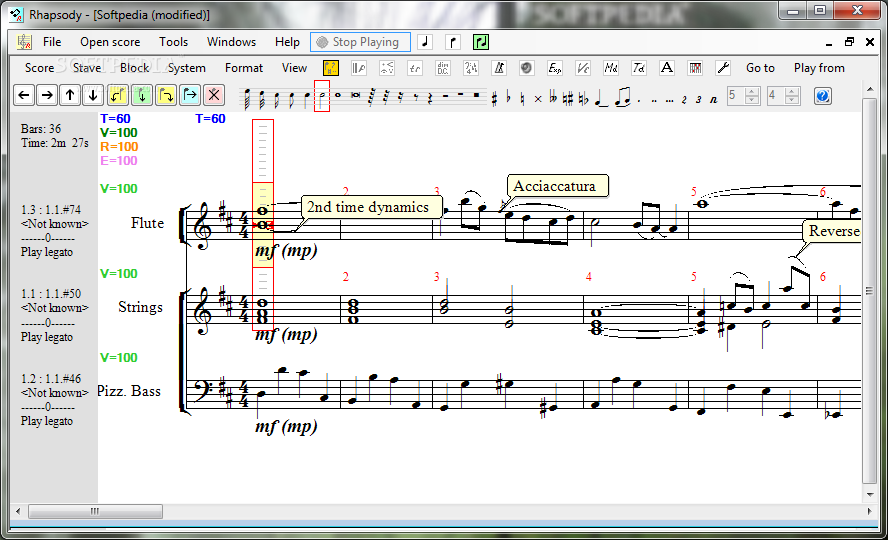This screenshot has height=540, width=888.
Task: Click the Md tool icon
Action: pyautogui.click(x=610, y=68)
